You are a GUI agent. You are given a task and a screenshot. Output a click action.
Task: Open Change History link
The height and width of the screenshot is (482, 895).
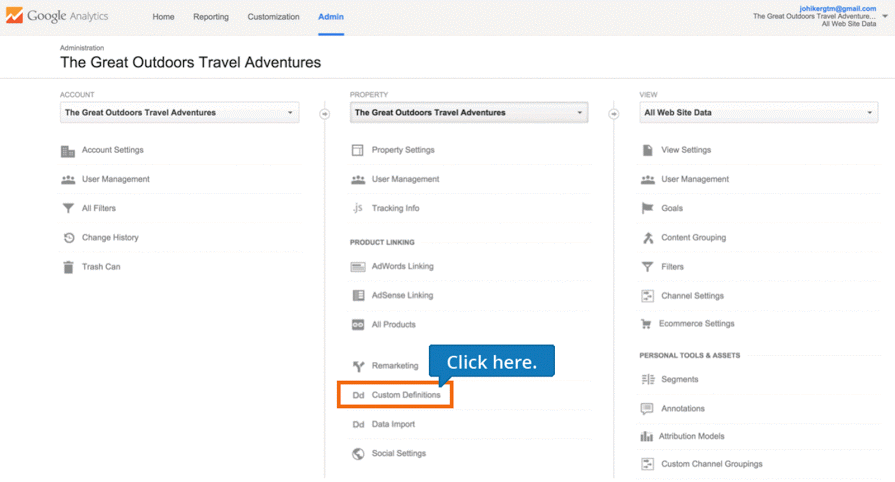[110, 238]
